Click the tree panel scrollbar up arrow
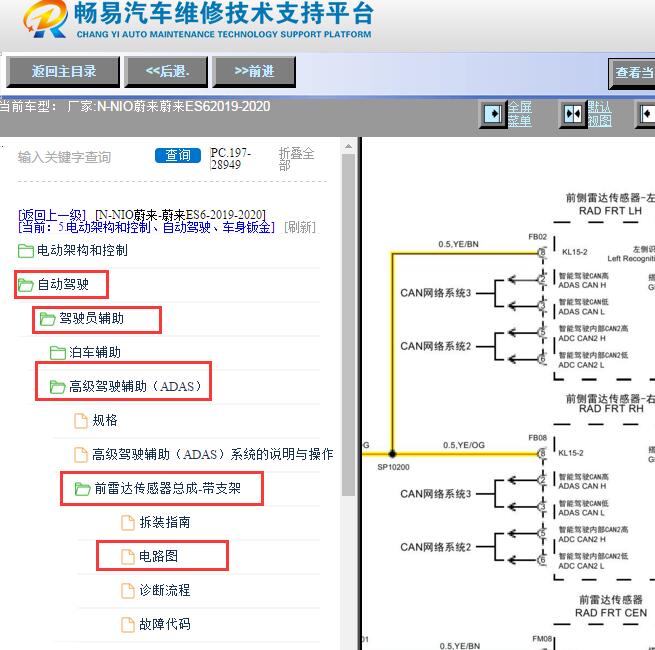This screenshot has width=655, height=650. 348,147
